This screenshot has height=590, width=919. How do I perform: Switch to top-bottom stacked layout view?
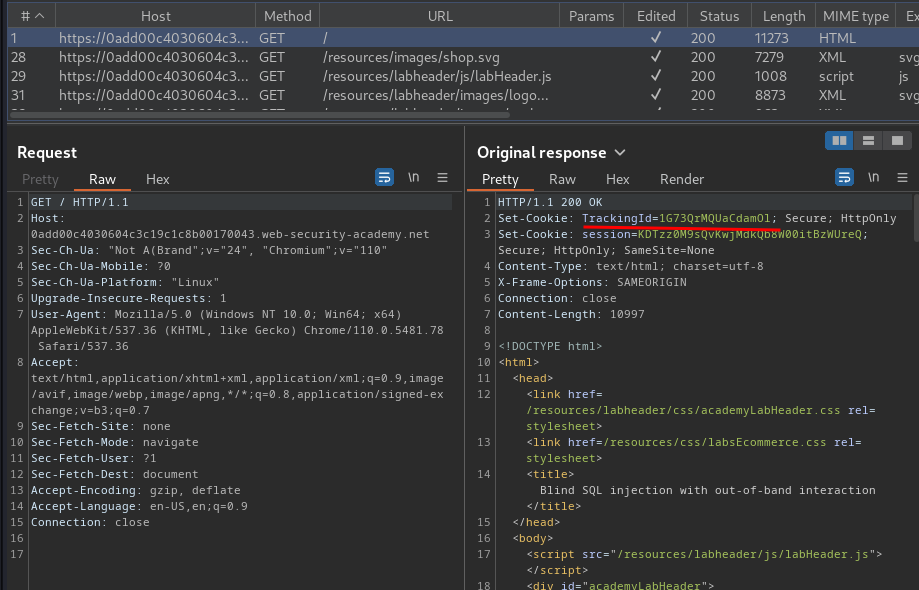coord(868,141)
